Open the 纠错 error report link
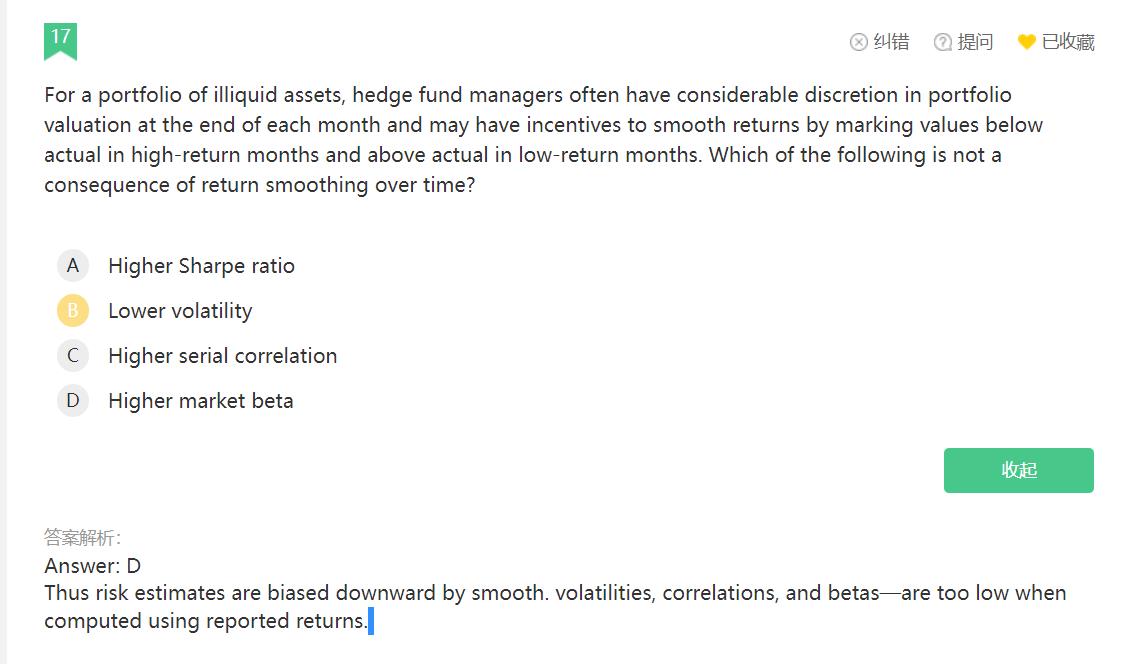 pyautogui.click(x=891, y=42)
